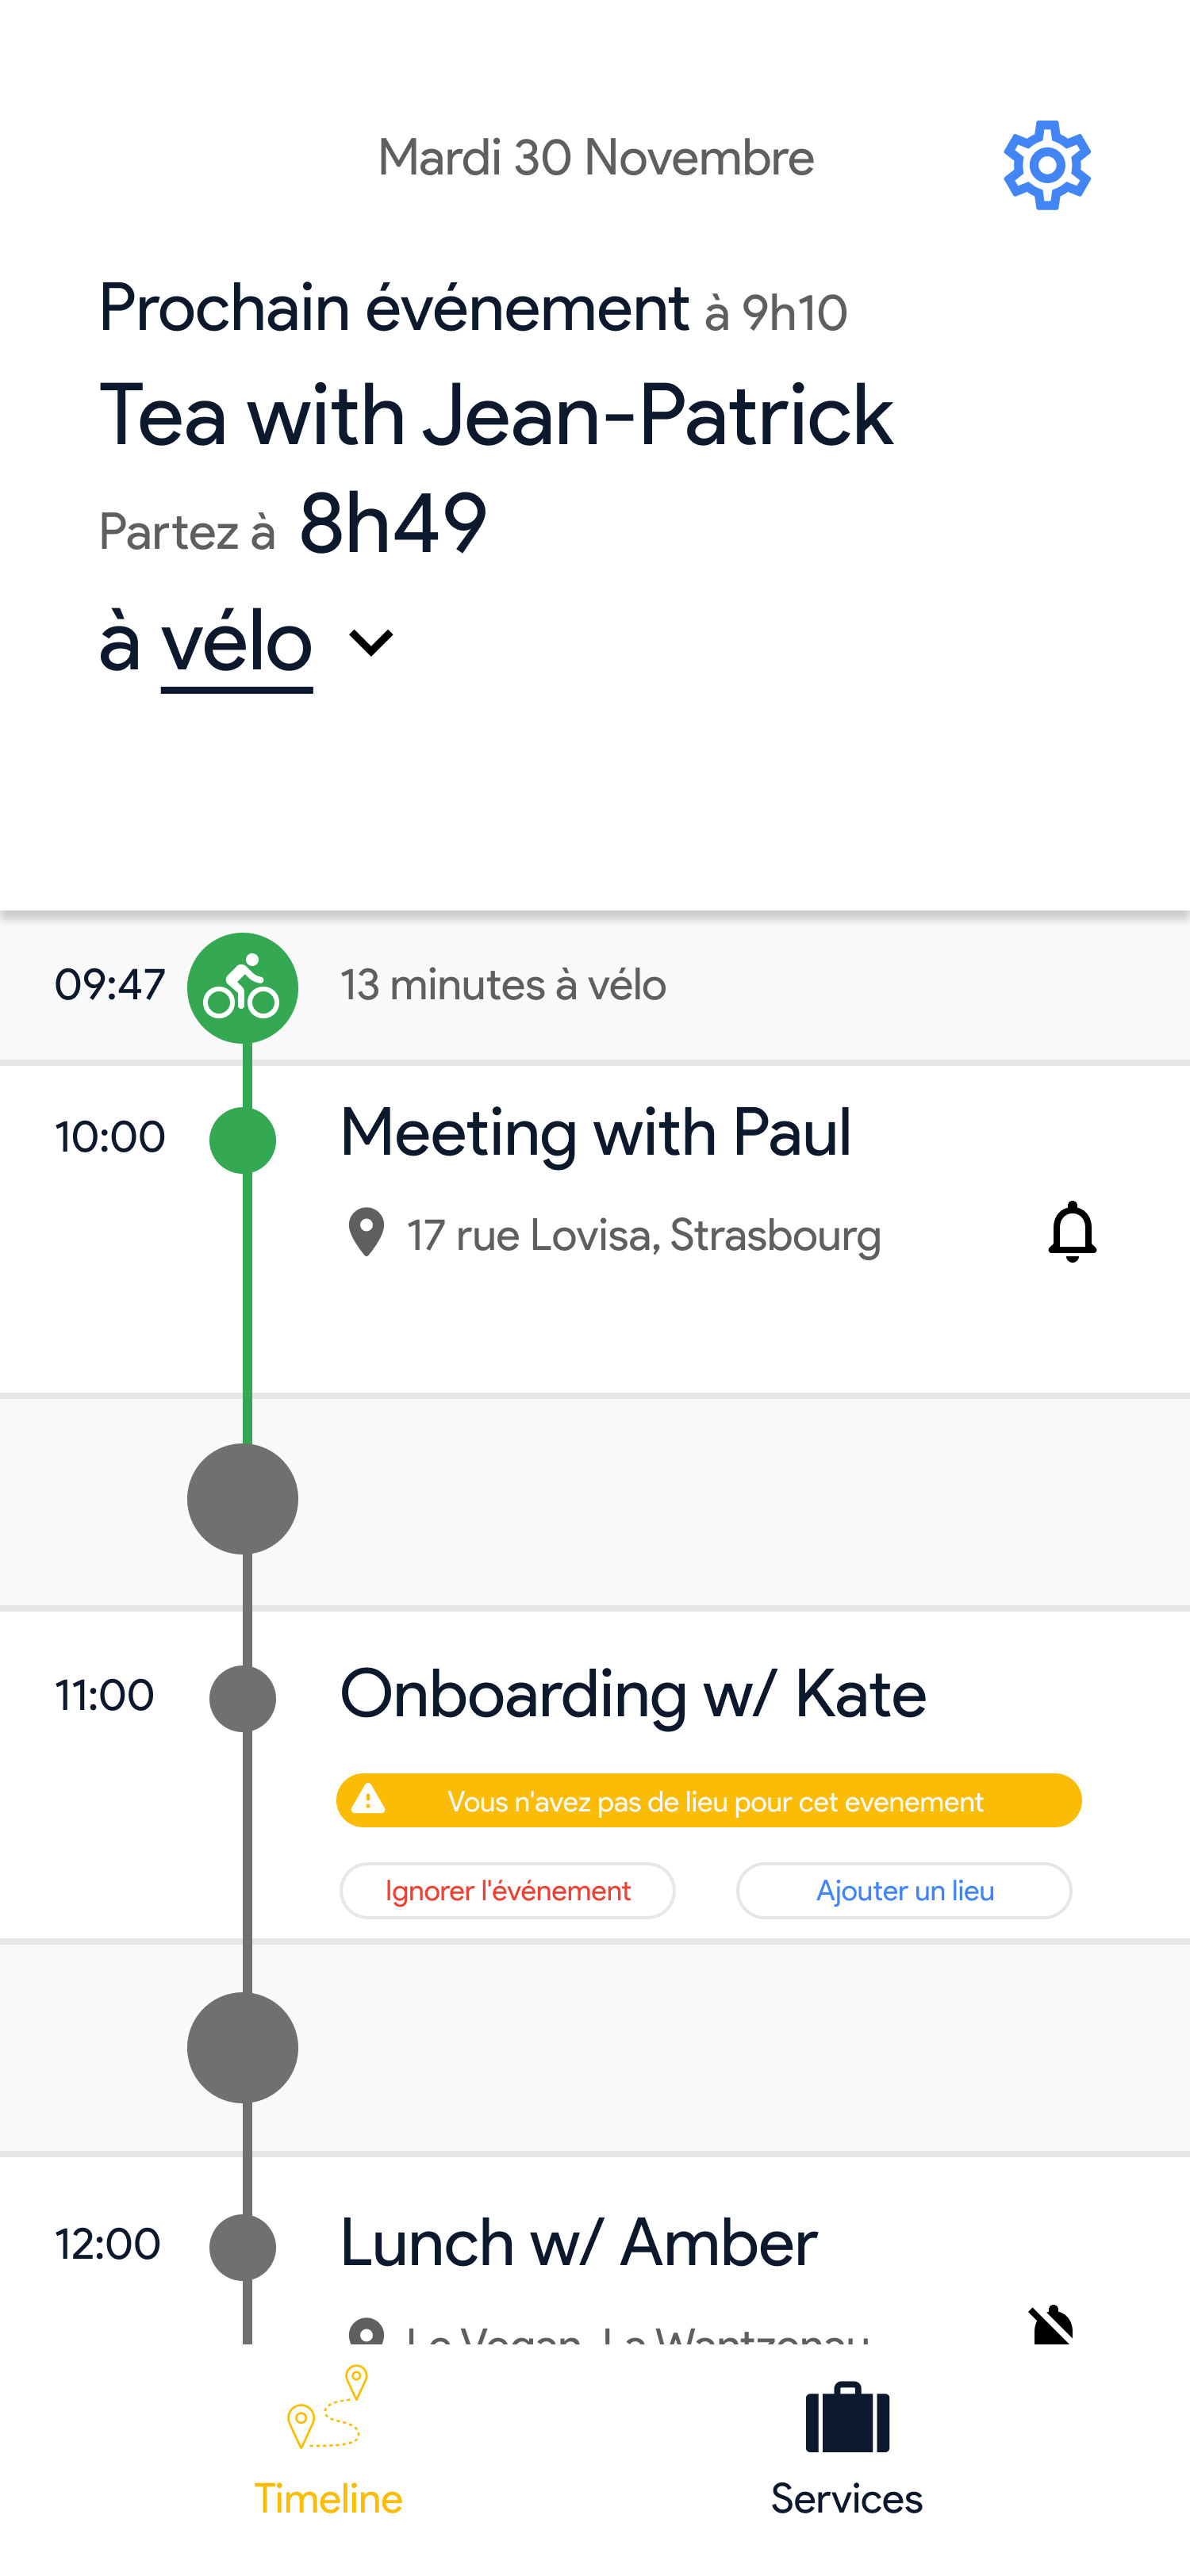Click the yellow warning triangle icon

[368, 1799]
